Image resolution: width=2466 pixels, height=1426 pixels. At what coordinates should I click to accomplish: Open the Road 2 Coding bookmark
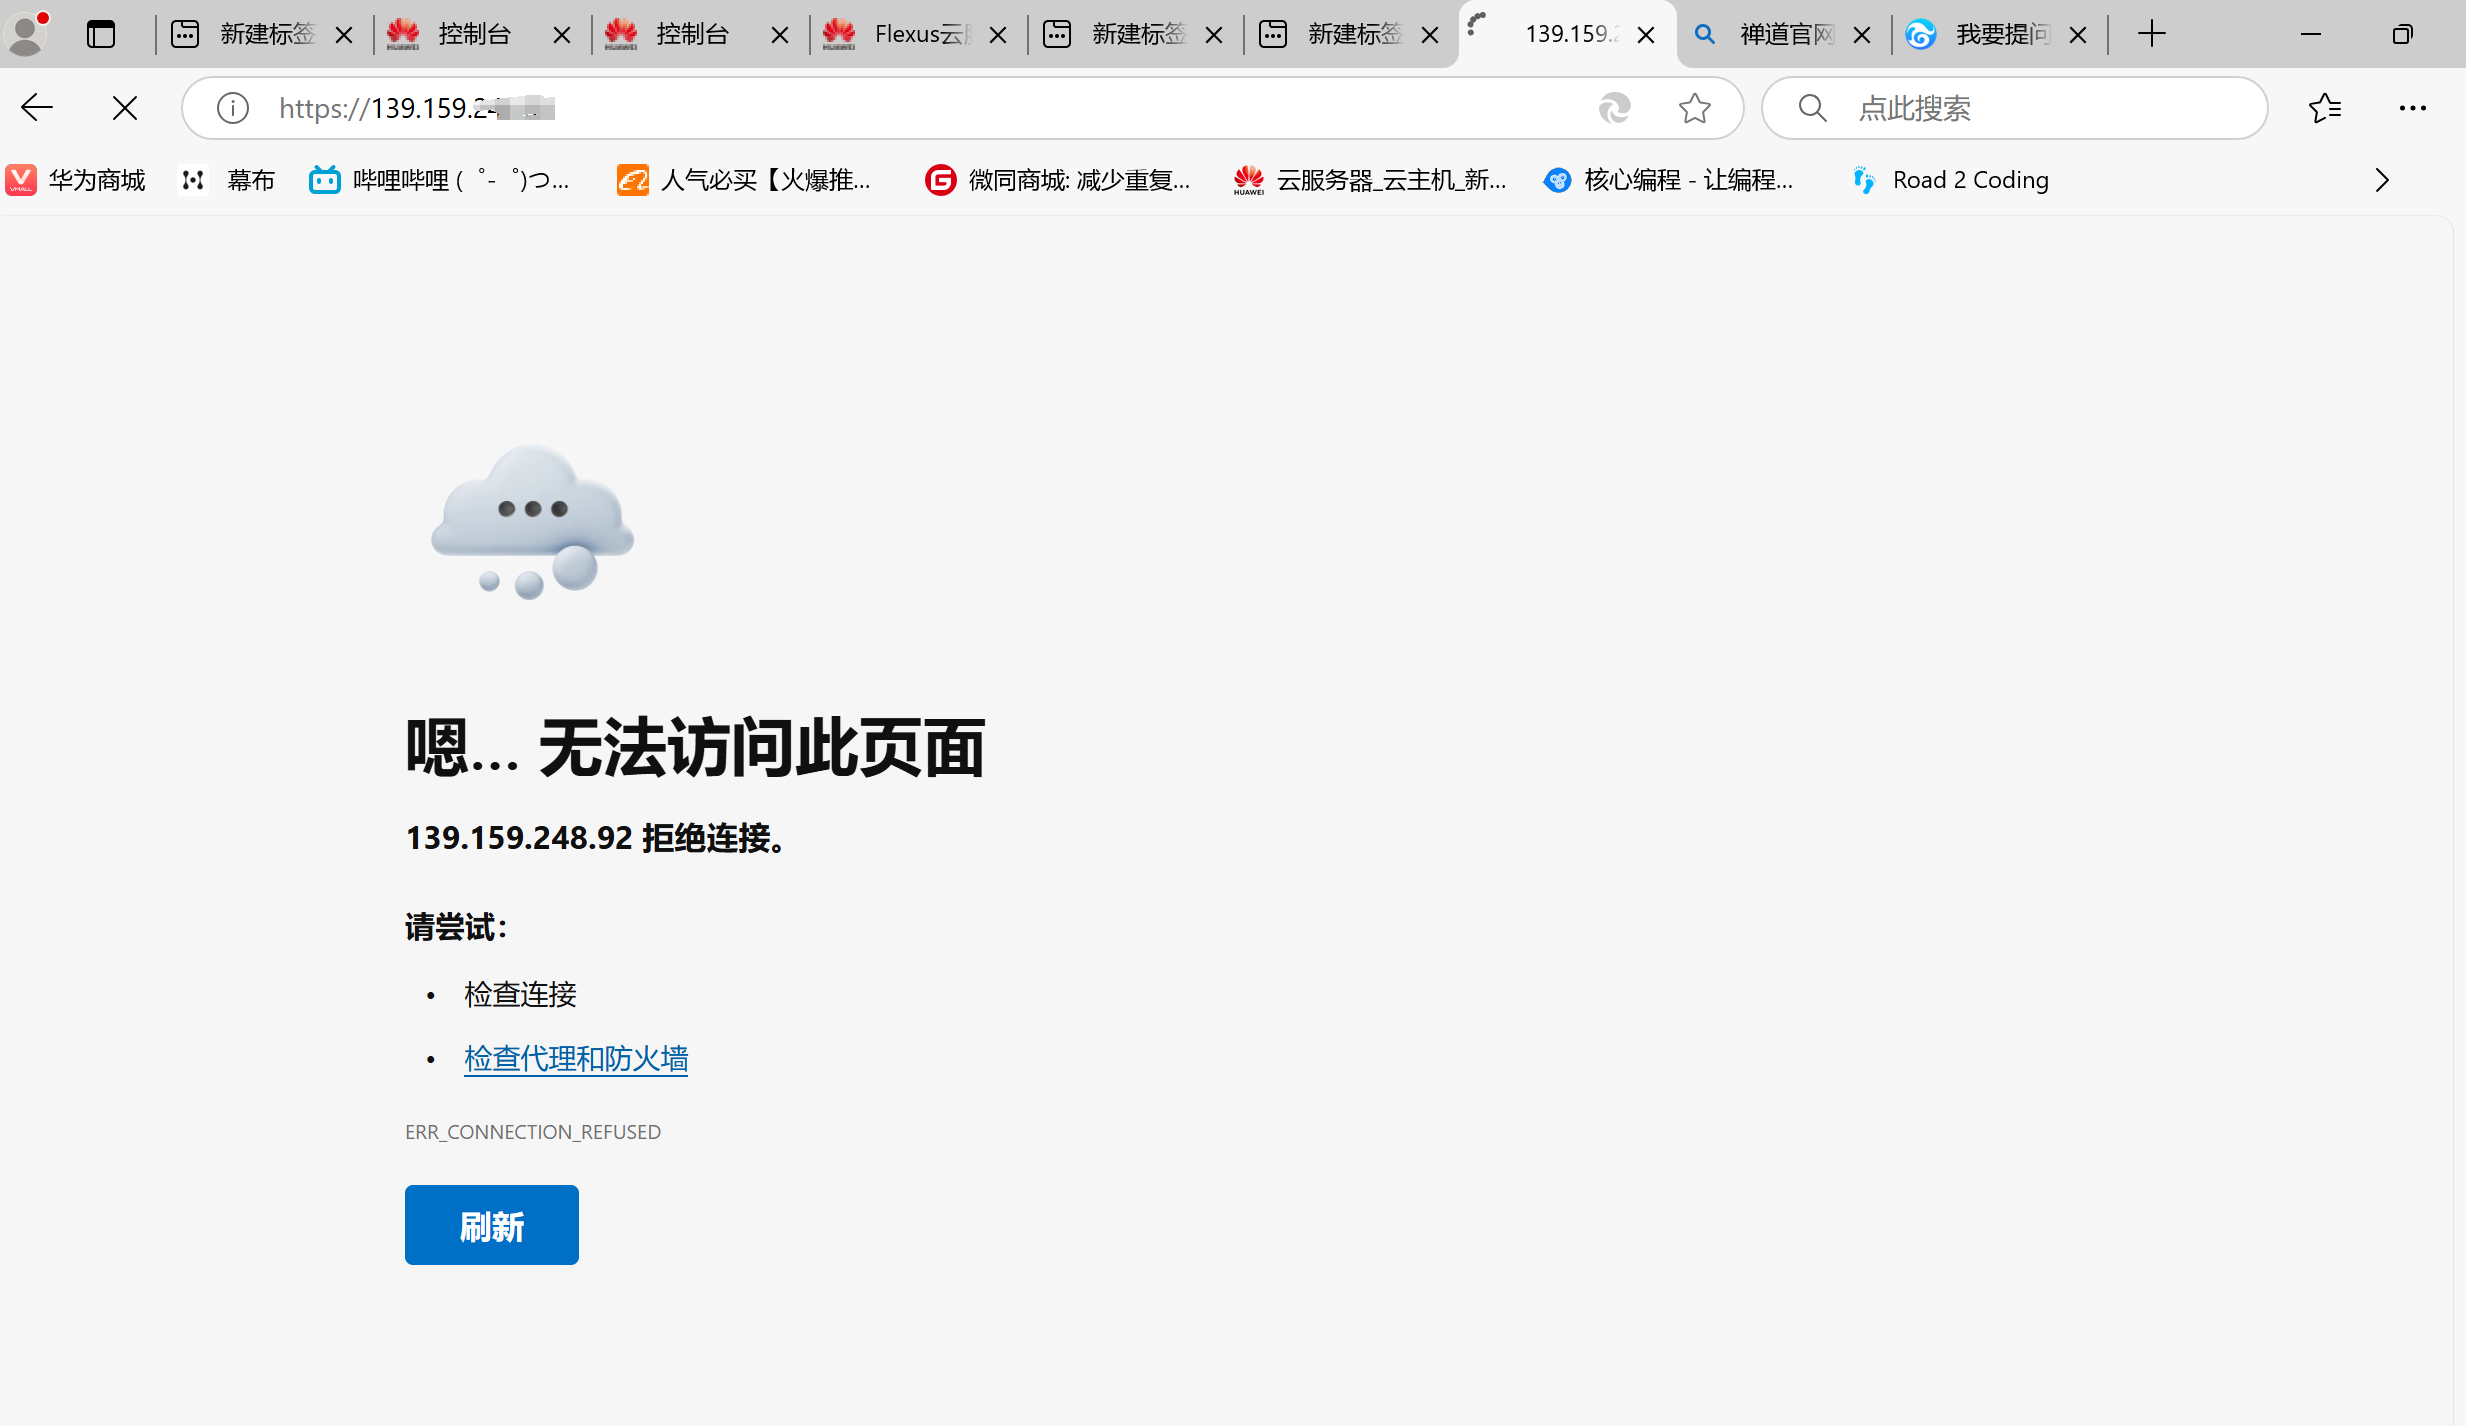click(1951, 180)
